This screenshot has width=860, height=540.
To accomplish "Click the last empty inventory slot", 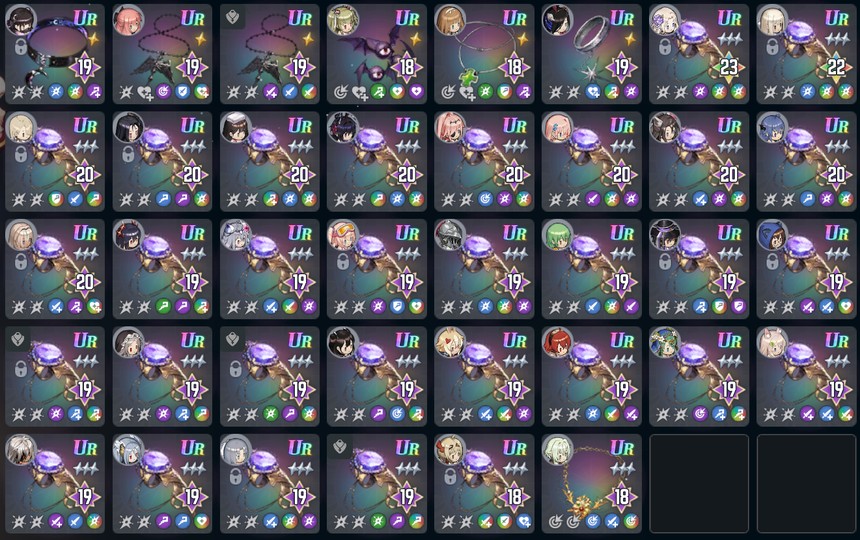I will [806, 484].
